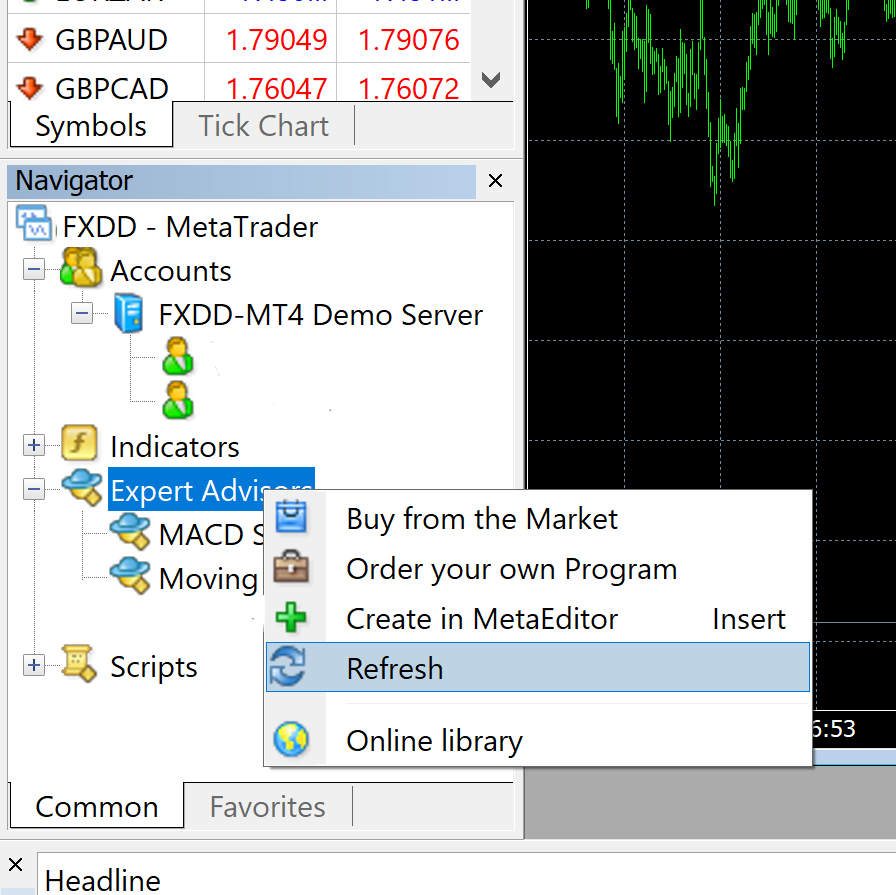Expand the Indicators tree node
This screenshot has width=896, height=895.
[x=34, y=445]
